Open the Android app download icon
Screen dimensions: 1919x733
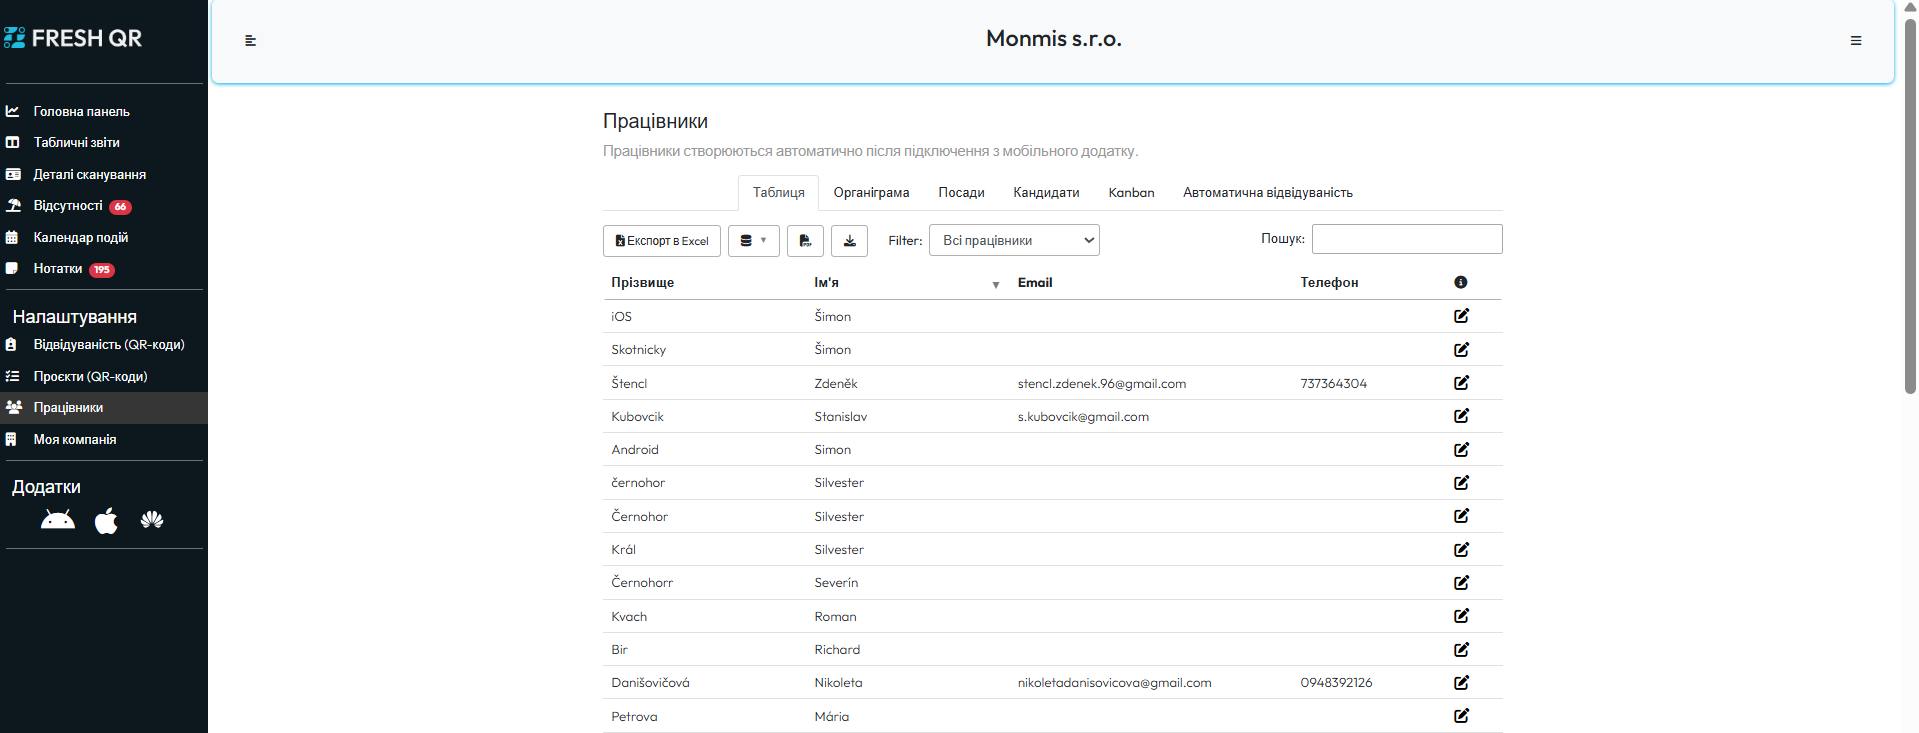point(58,520)
